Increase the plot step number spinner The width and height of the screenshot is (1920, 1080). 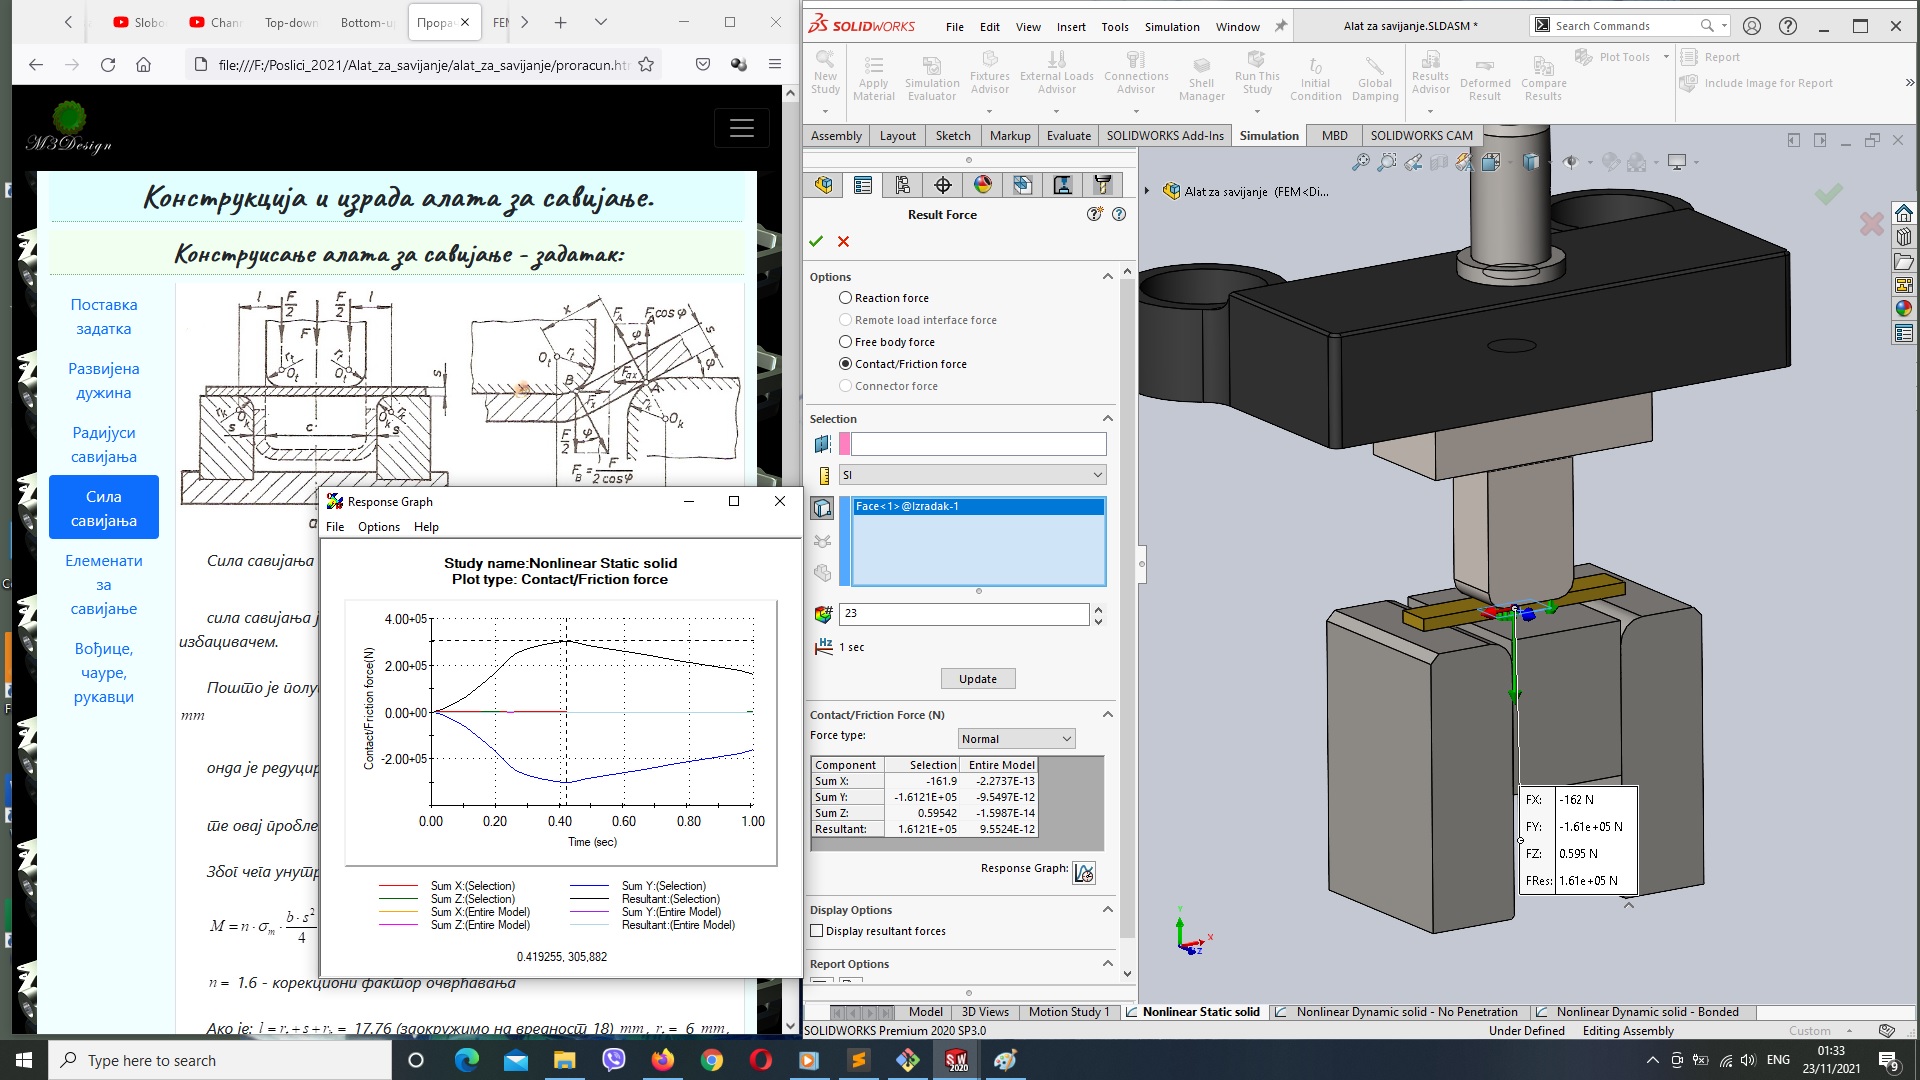pyautogui.click(x=1098, y=609)
